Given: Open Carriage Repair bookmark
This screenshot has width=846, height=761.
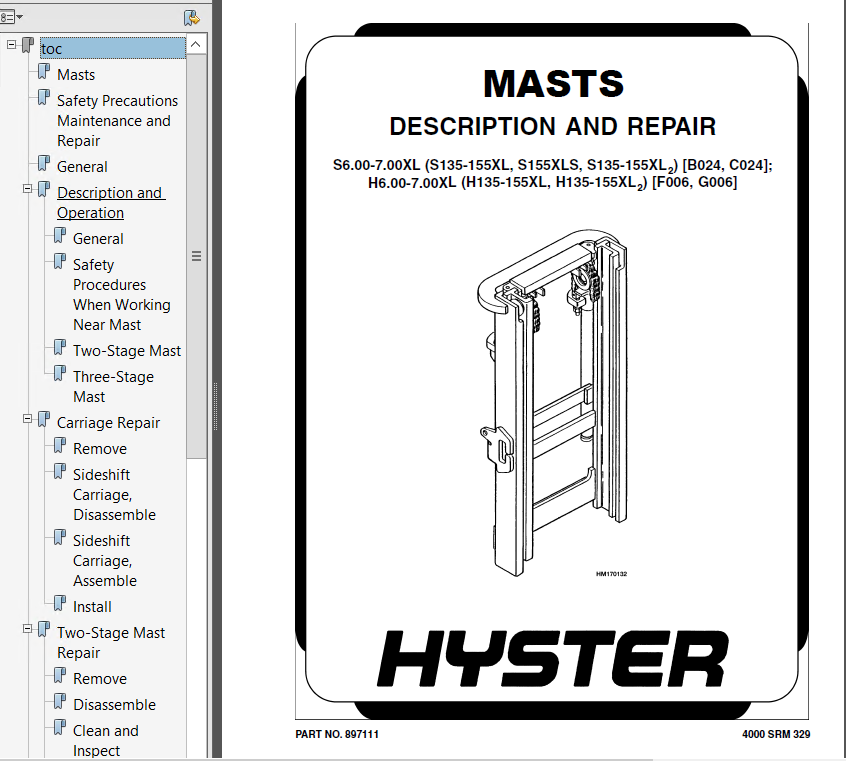Looking at the screenshot, I should pos(108,423).
